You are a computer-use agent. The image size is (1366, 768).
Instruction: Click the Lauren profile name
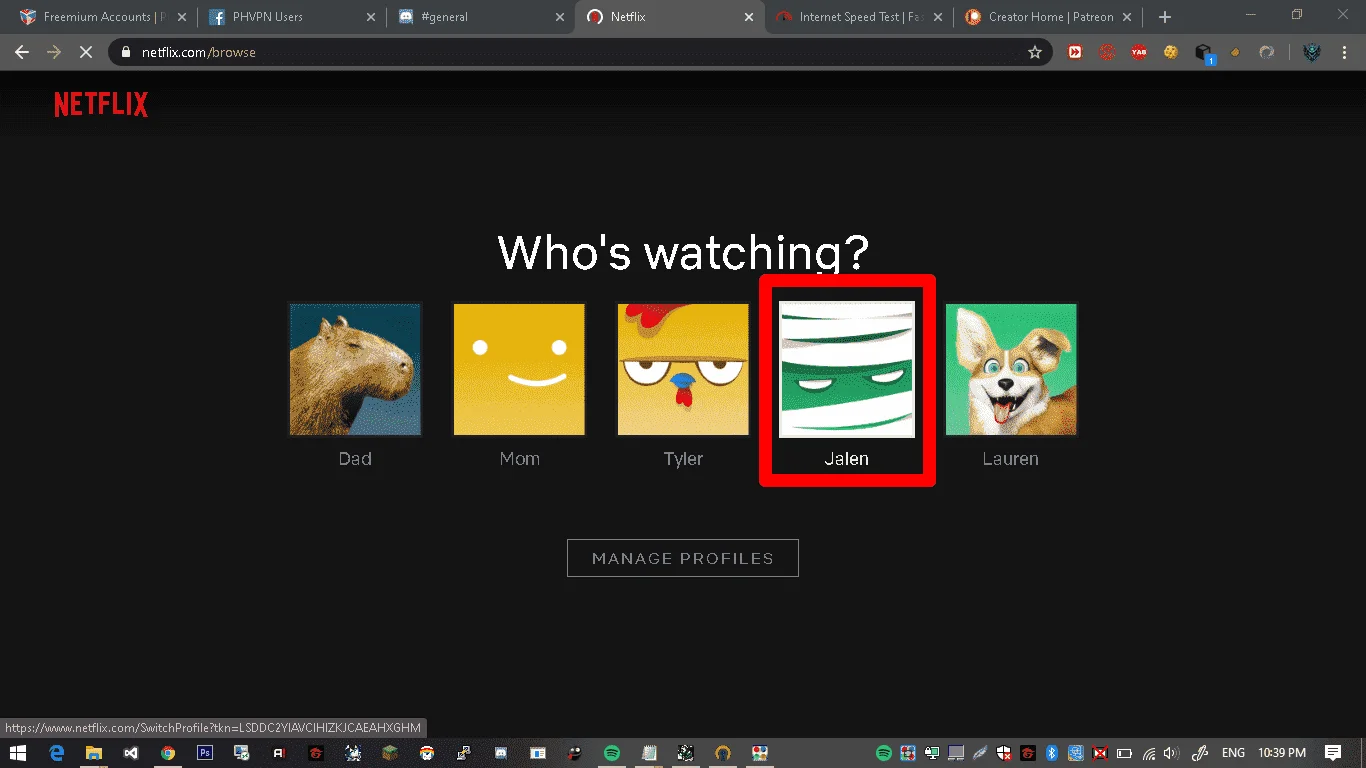(1011, 459)
